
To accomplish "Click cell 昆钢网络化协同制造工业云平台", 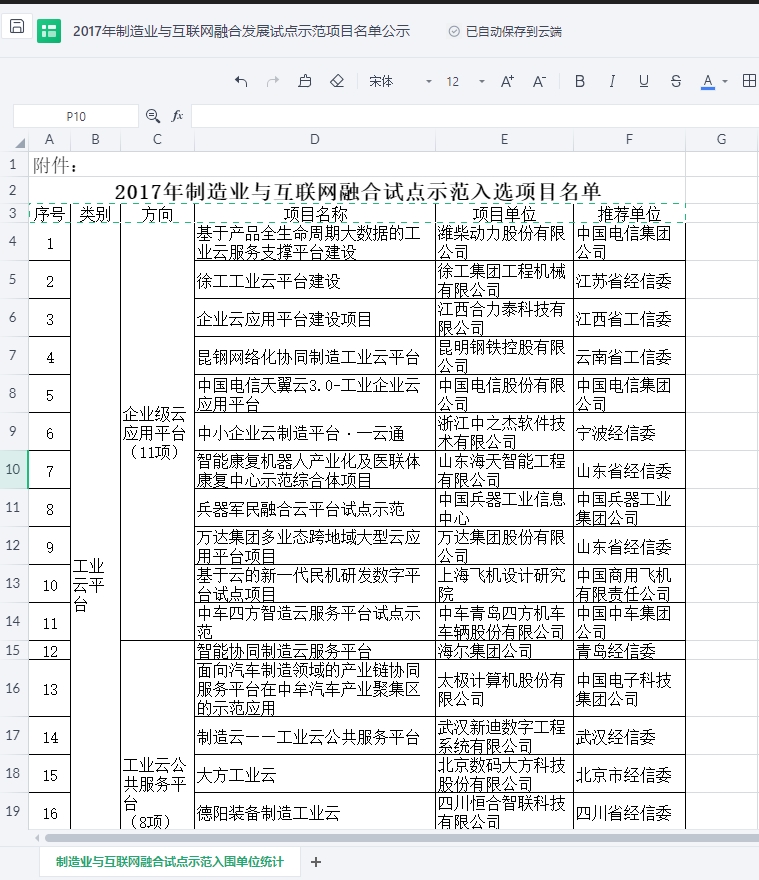I will (x=315, y=356).
